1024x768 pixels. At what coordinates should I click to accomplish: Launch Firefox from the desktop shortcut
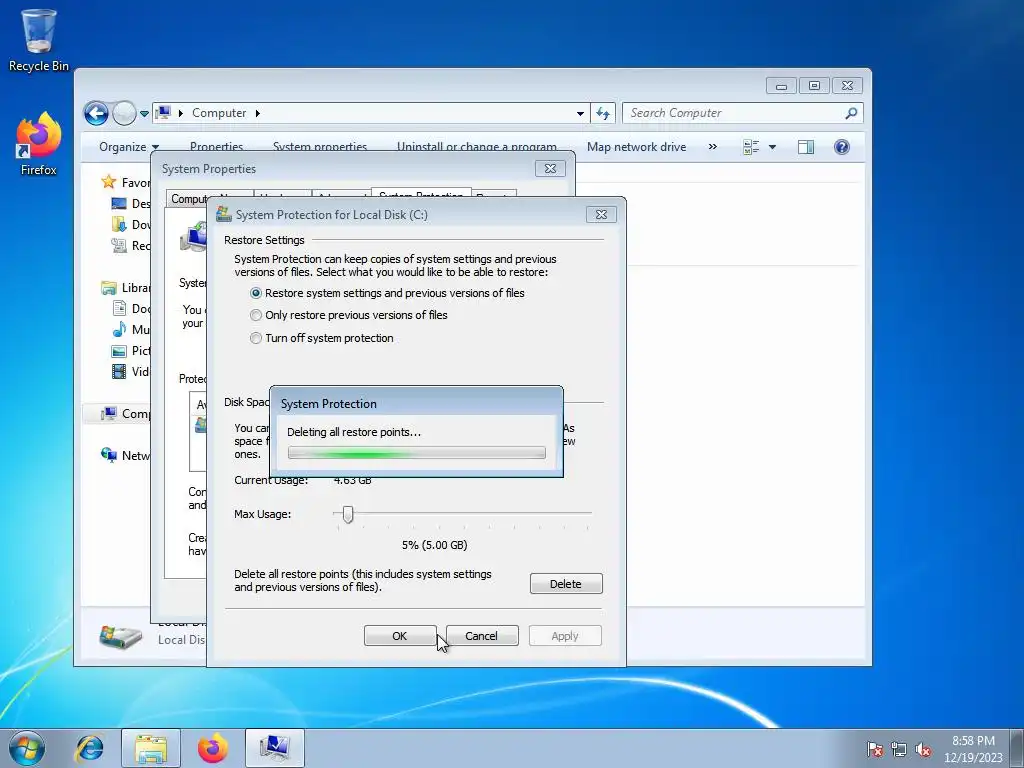(x=39, y=144)
